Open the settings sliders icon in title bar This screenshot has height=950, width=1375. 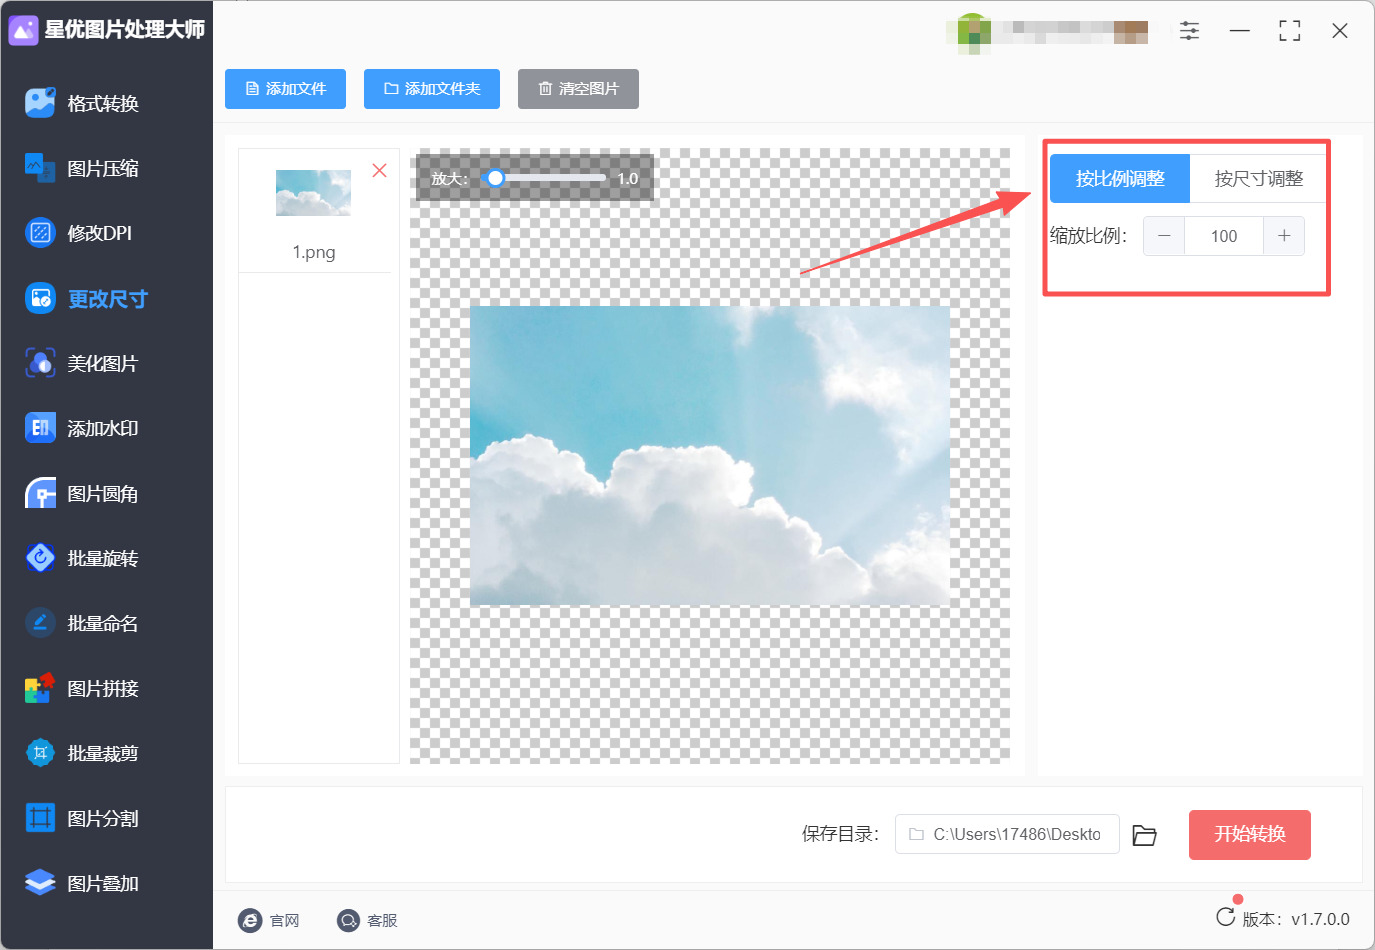pyautogui.click(x=1189, y=31)
